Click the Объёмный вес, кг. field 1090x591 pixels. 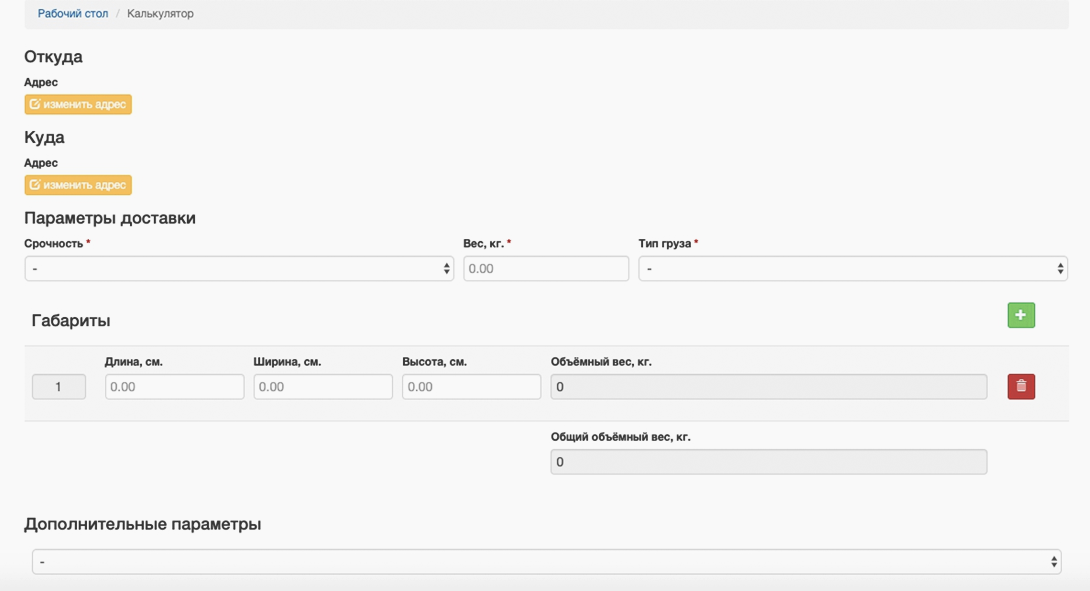pyautogui.click(x=769, y=387)
